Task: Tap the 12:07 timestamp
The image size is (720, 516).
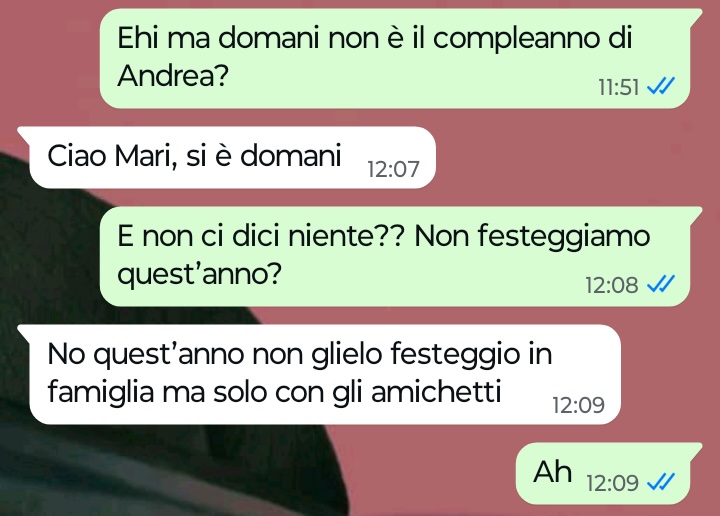Action: (394, 169)
